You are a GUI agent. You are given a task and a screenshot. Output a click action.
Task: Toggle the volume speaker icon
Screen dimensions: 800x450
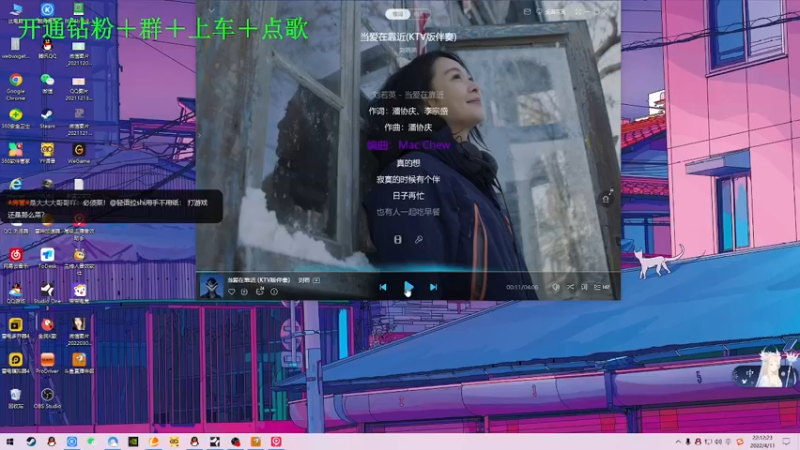[x=556, y=287]
